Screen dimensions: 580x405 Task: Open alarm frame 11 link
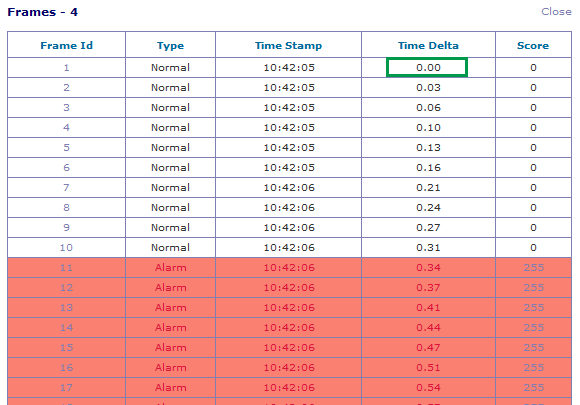(x=66, y=267)
